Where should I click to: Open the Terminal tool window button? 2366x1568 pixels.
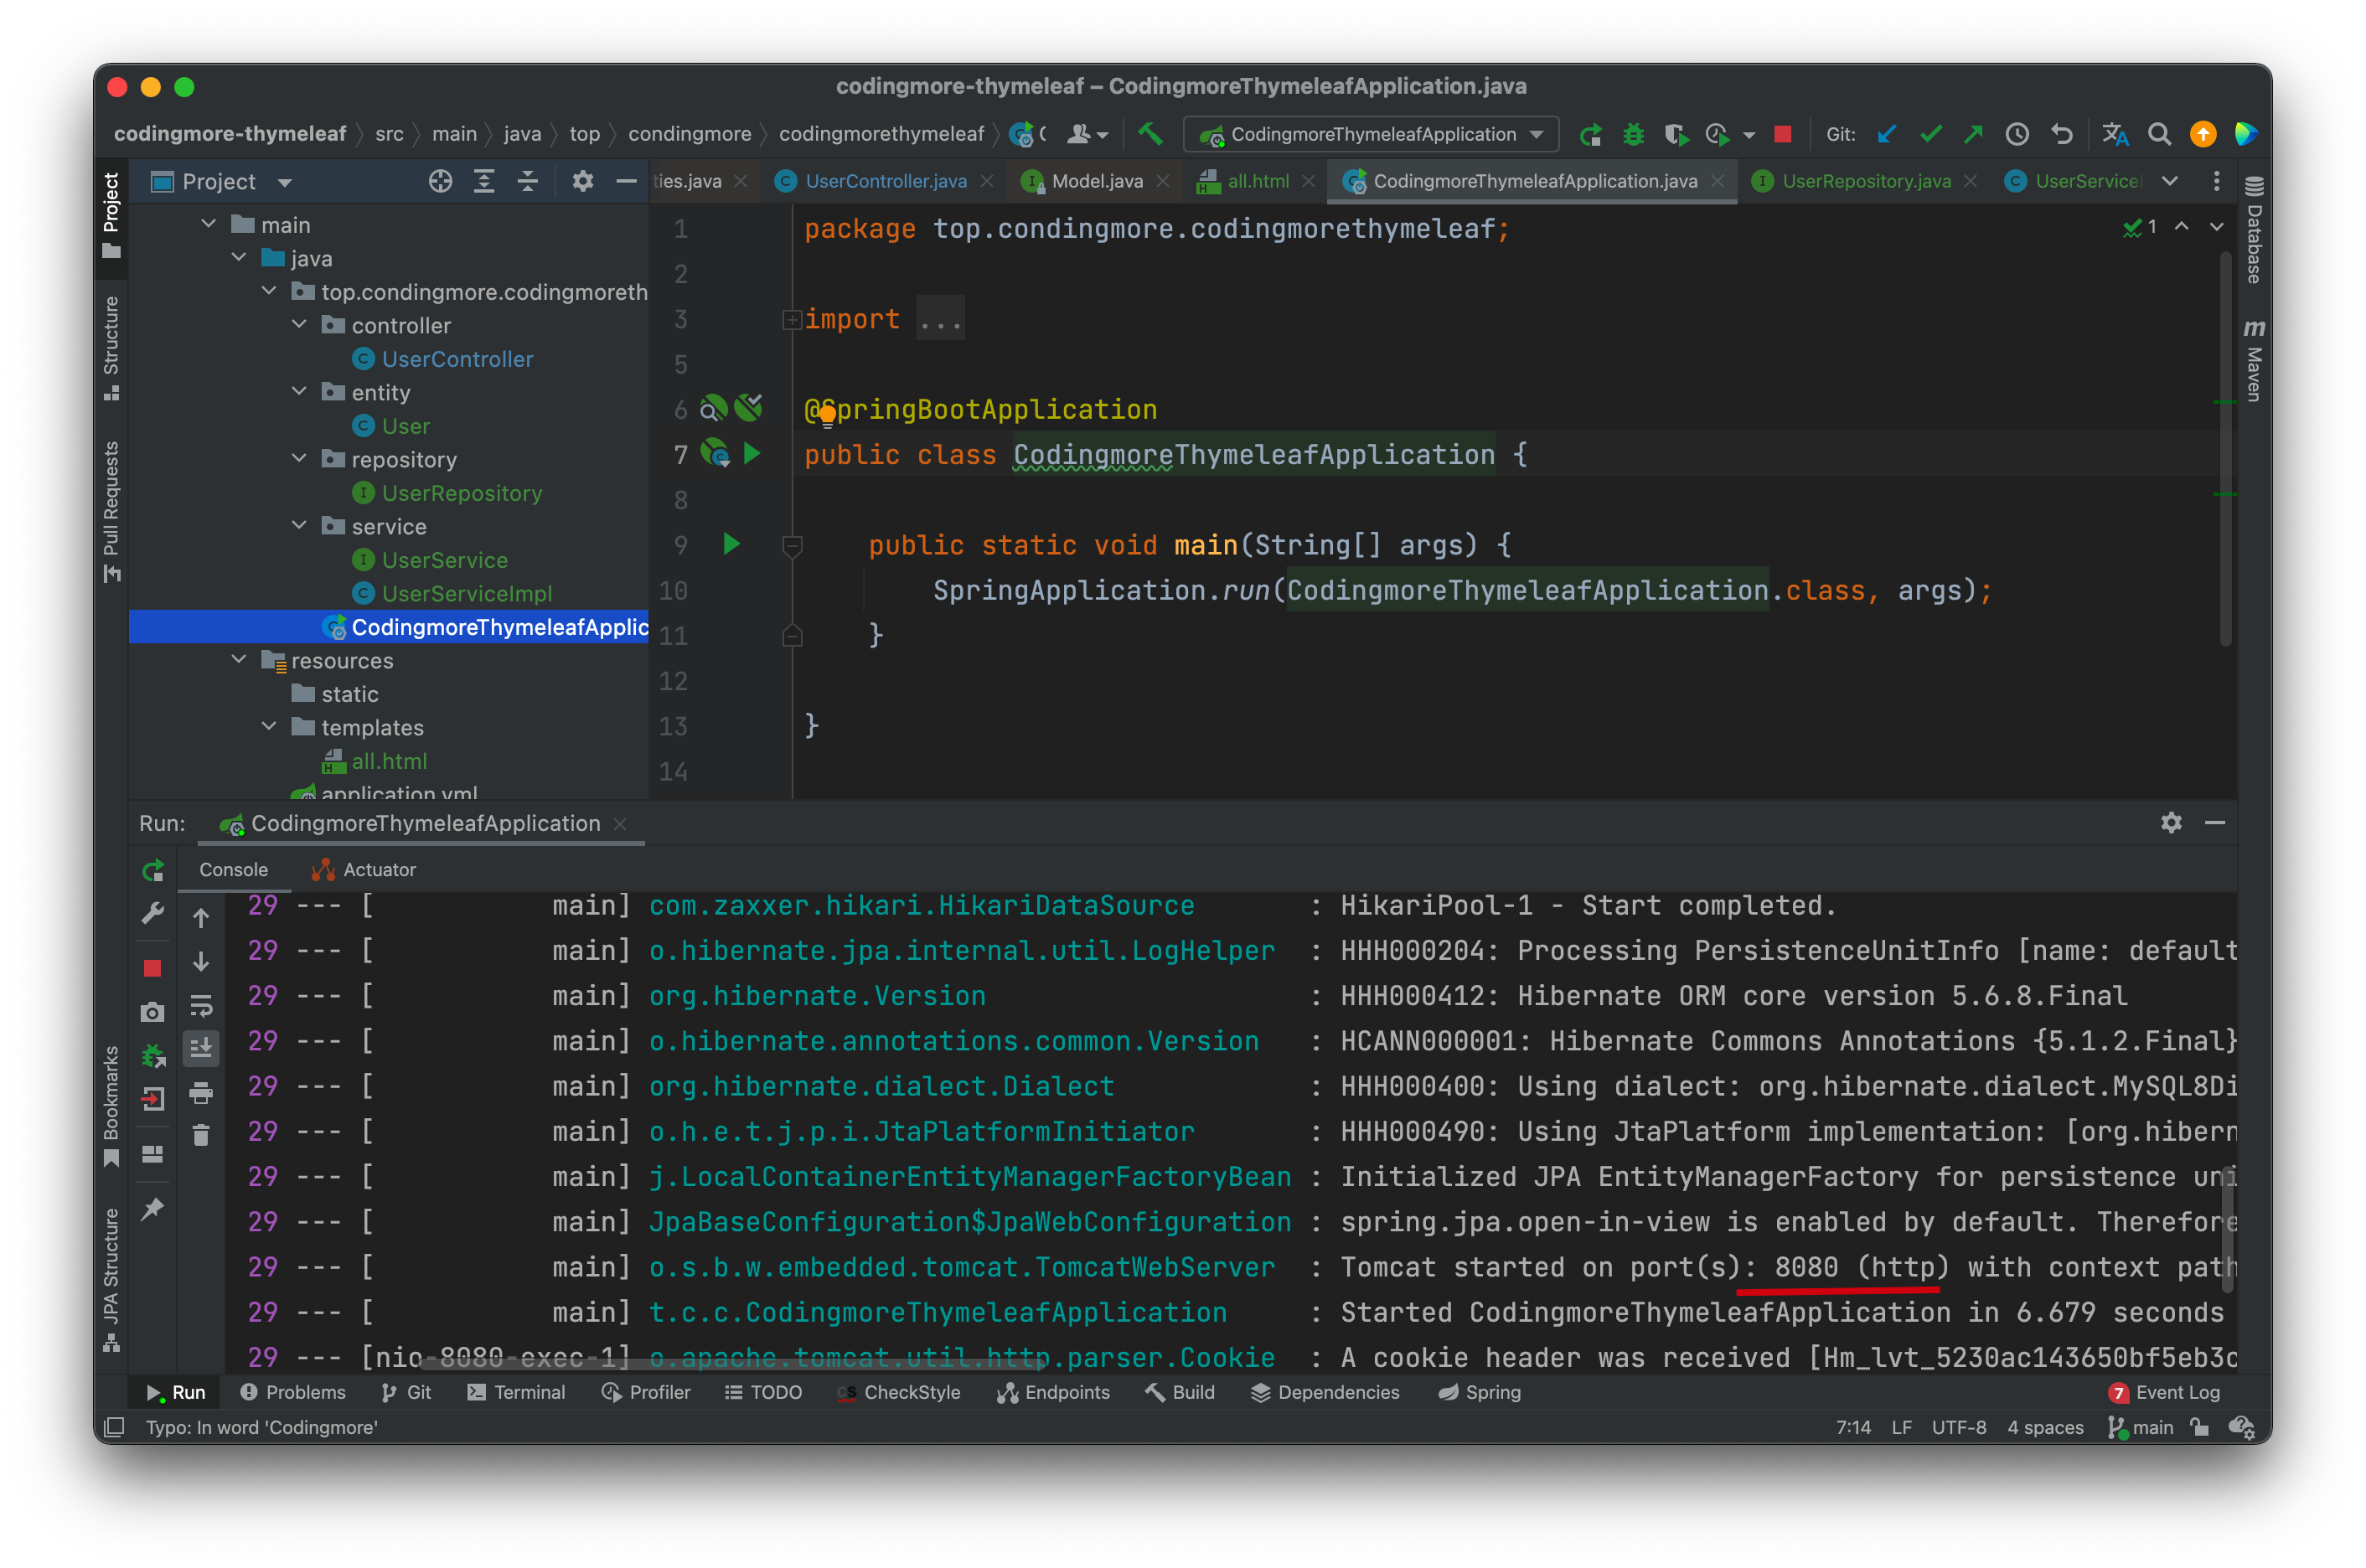tap(516, 1392)
